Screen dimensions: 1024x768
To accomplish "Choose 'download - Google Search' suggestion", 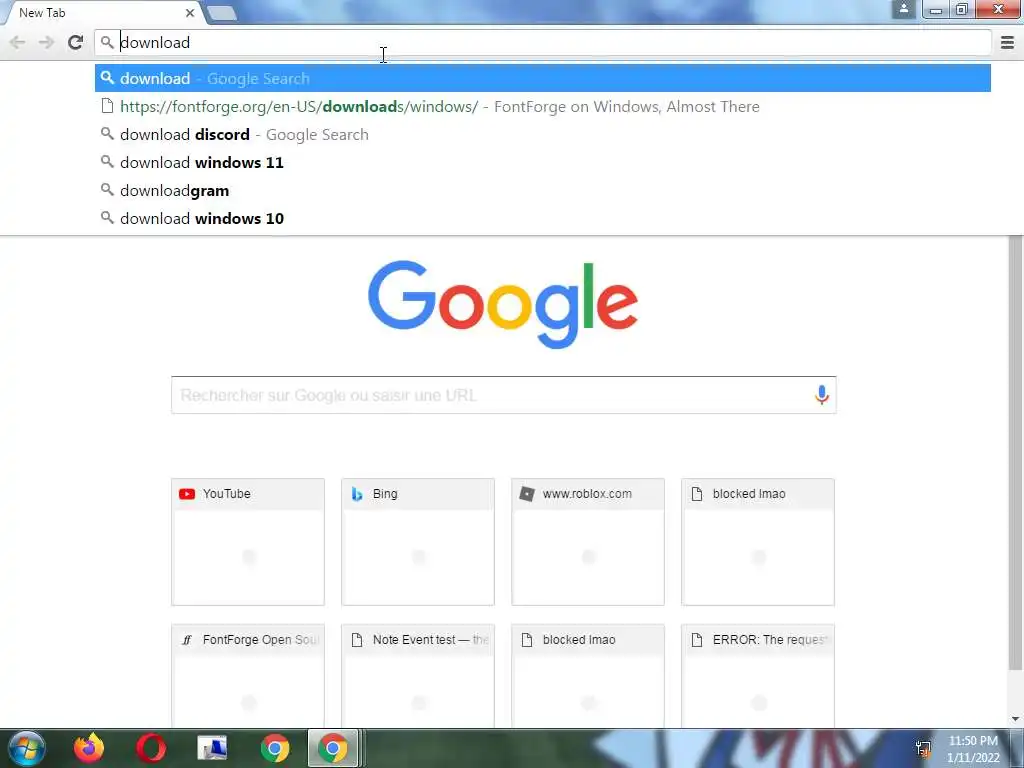I will point(543,78).
